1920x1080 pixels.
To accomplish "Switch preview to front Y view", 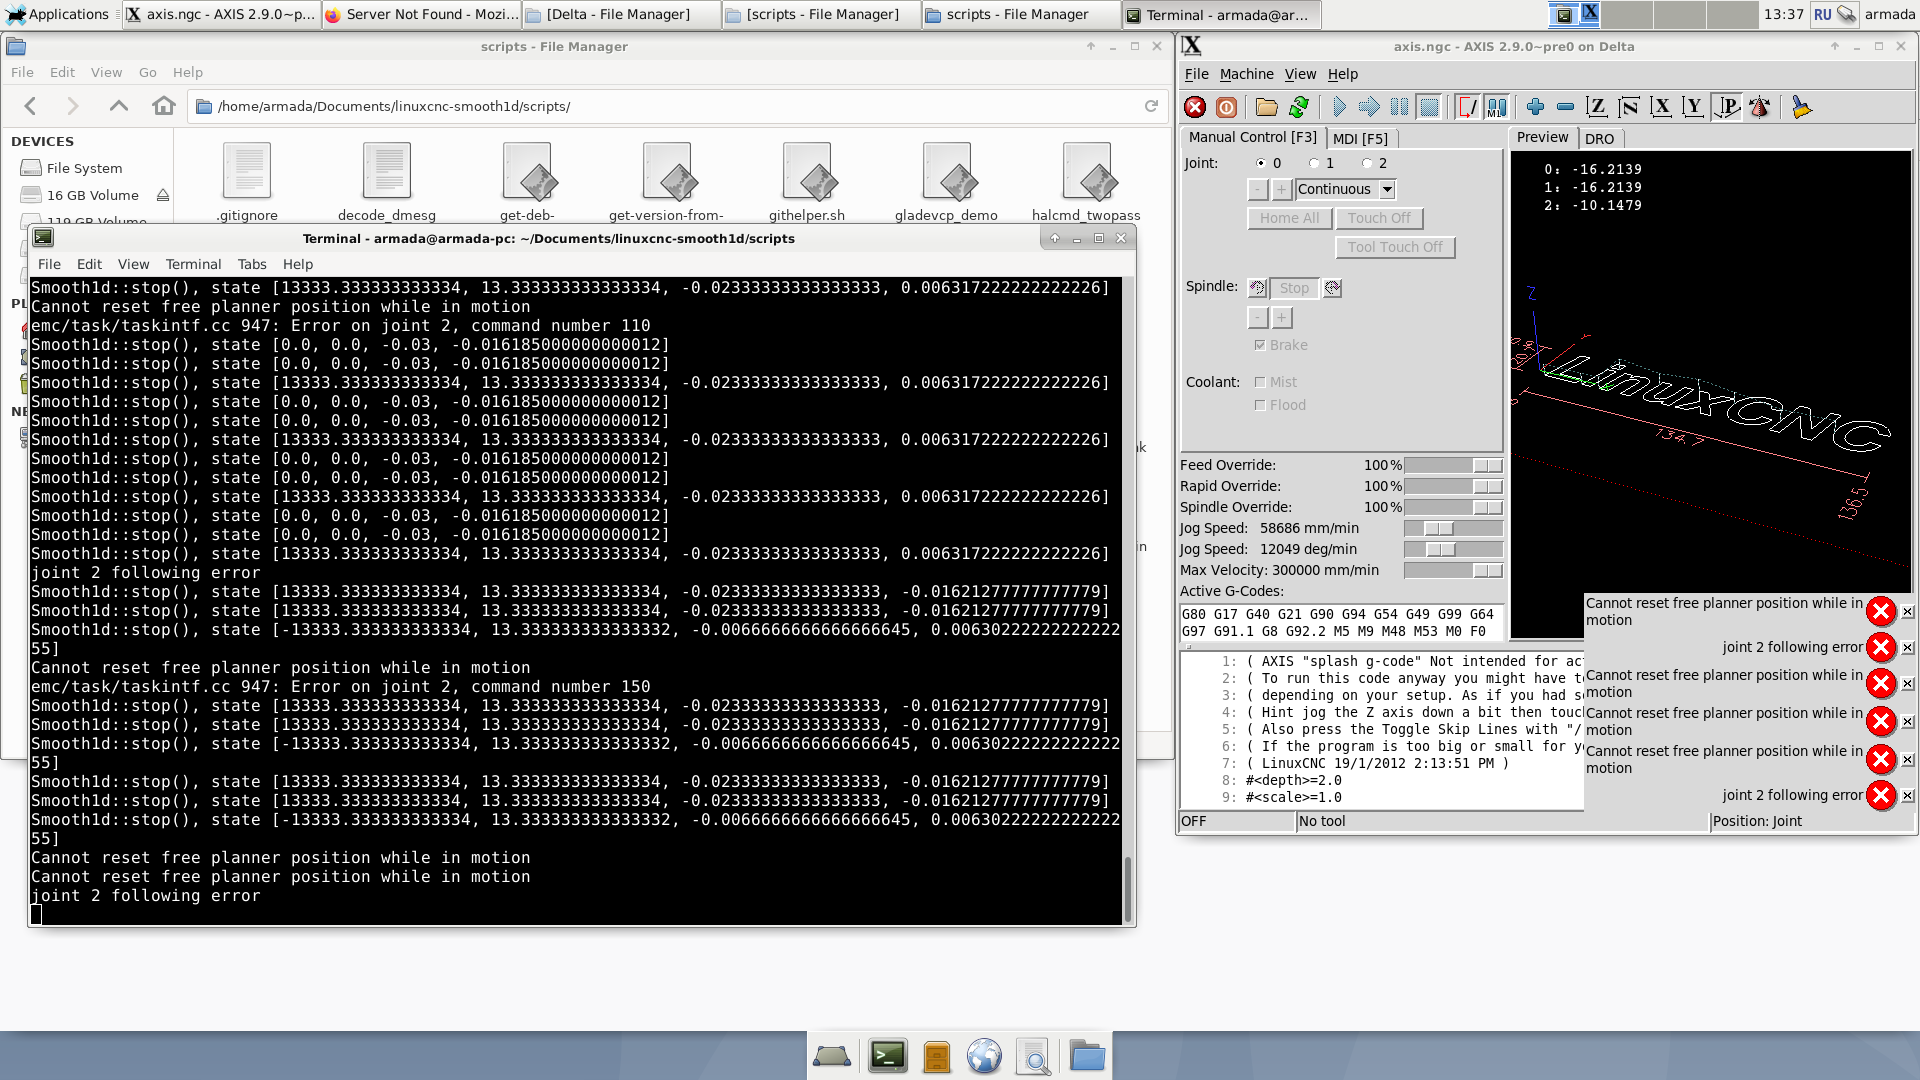I will pyautogui.click(x=1693, y=107).
